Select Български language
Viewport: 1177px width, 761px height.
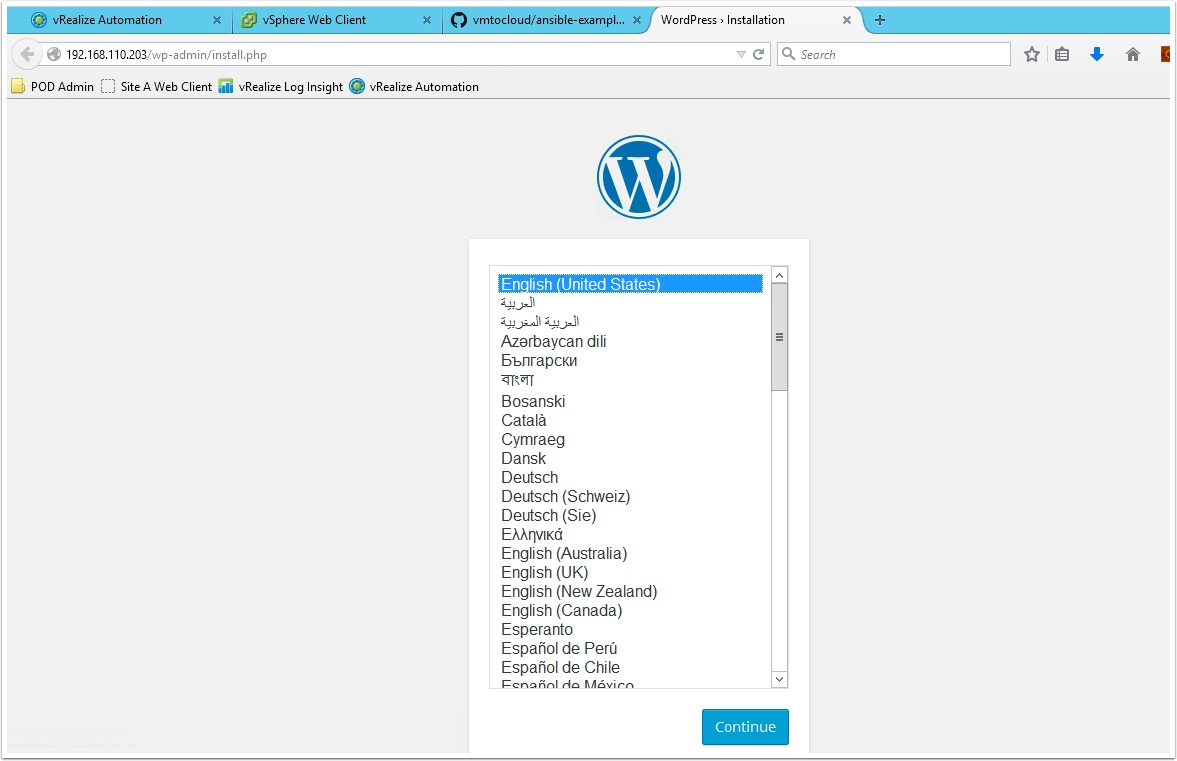[x=631, y=360]
